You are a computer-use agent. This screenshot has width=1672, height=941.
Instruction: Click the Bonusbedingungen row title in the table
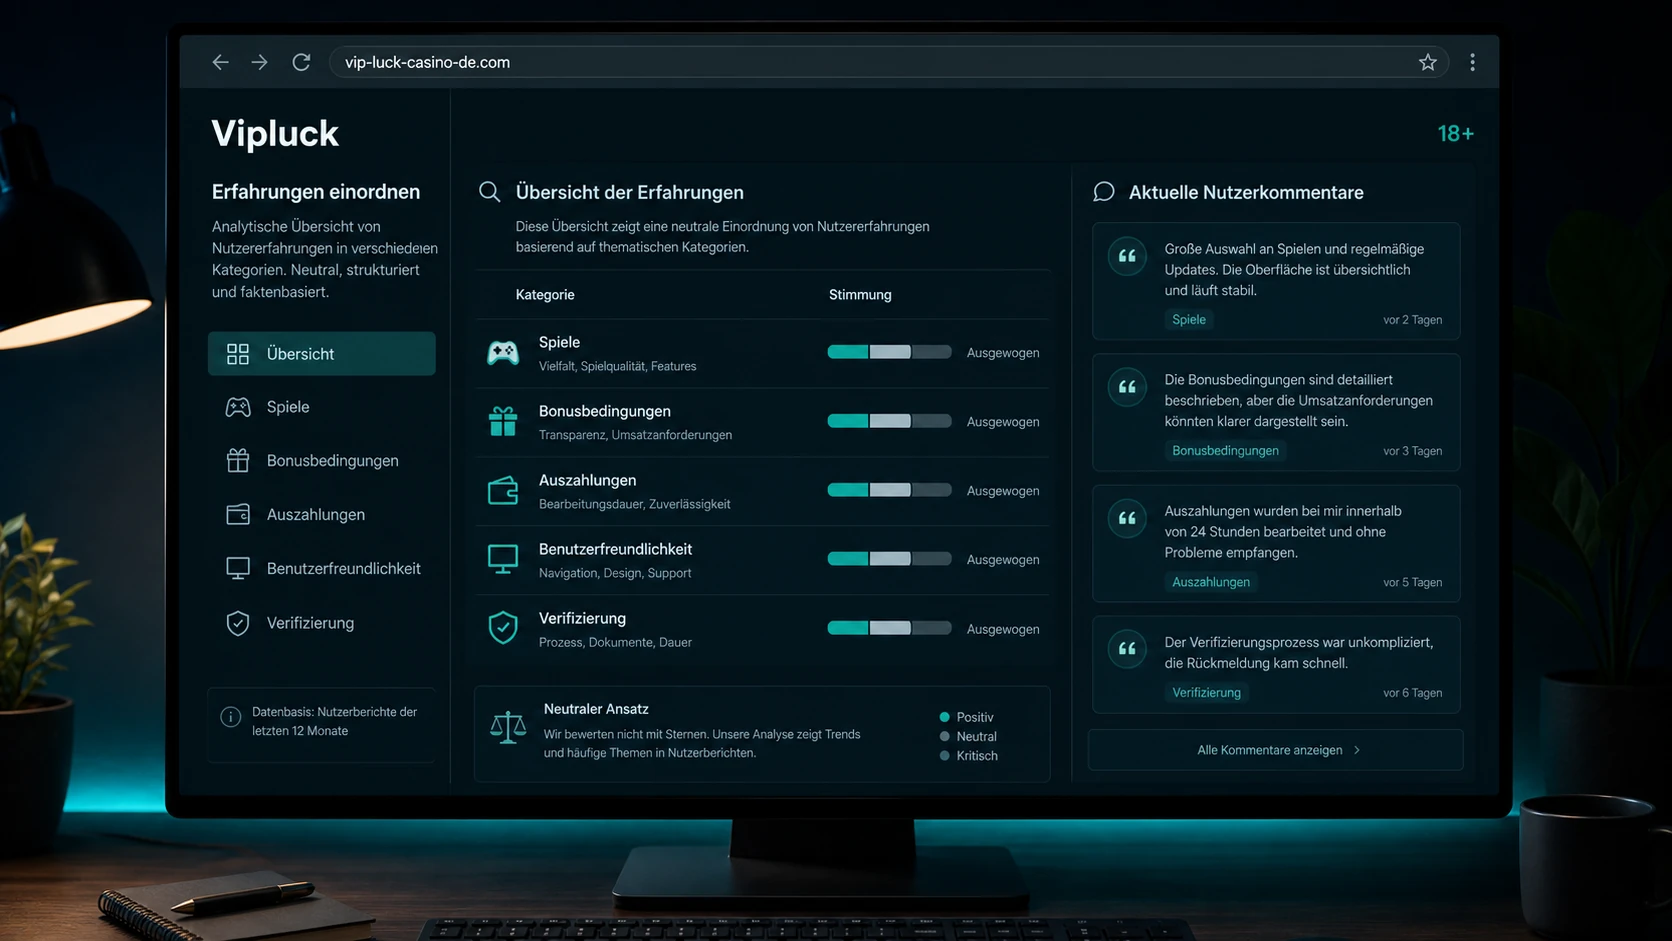click(x=605, y=411)
